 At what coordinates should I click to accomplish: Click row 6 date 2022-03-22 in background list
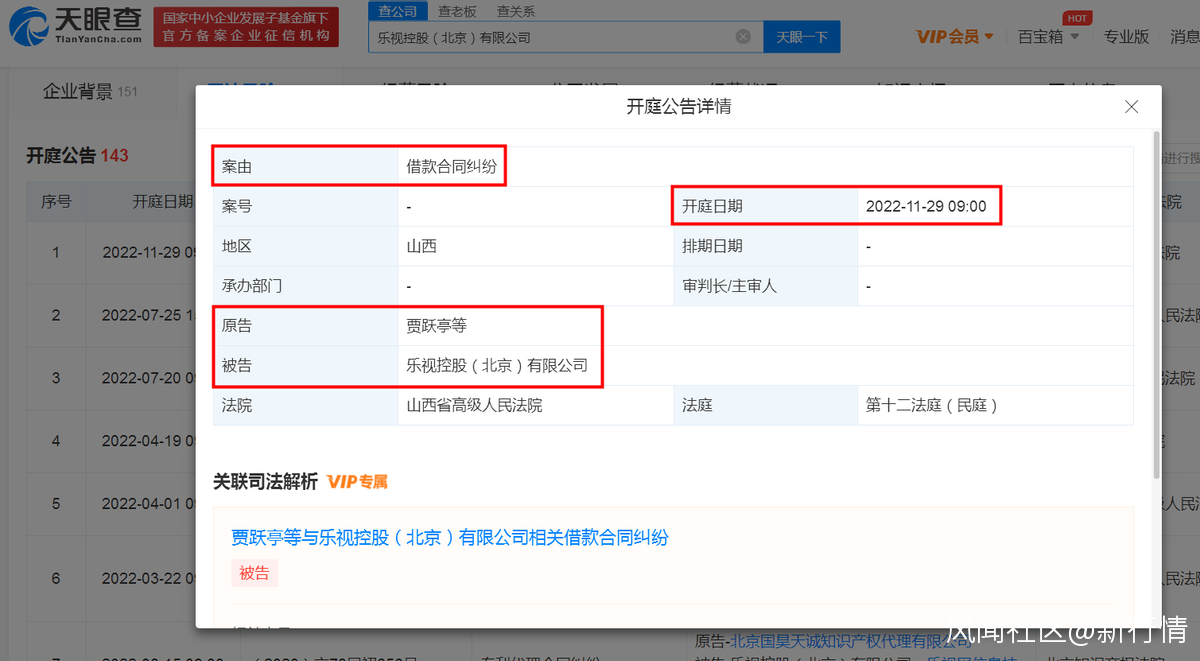pyautogui.click(x=148, y=578)
